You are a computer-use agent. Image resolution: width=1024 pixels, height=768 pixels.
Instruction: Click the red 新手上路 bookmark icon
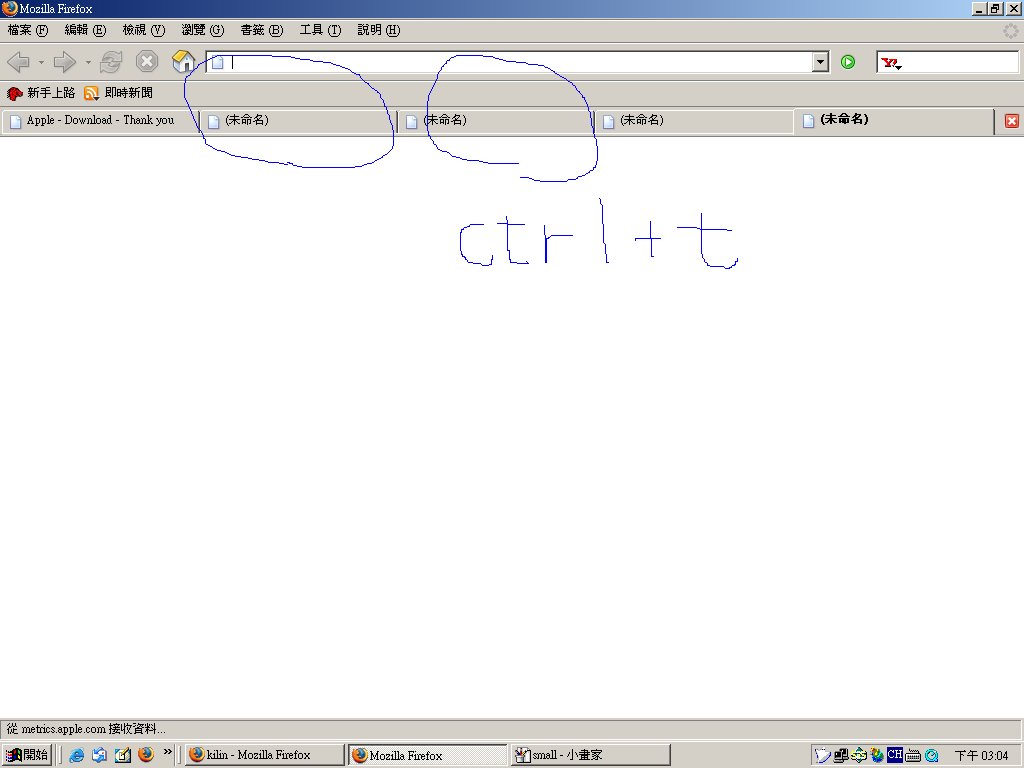(x=14, y=93)
